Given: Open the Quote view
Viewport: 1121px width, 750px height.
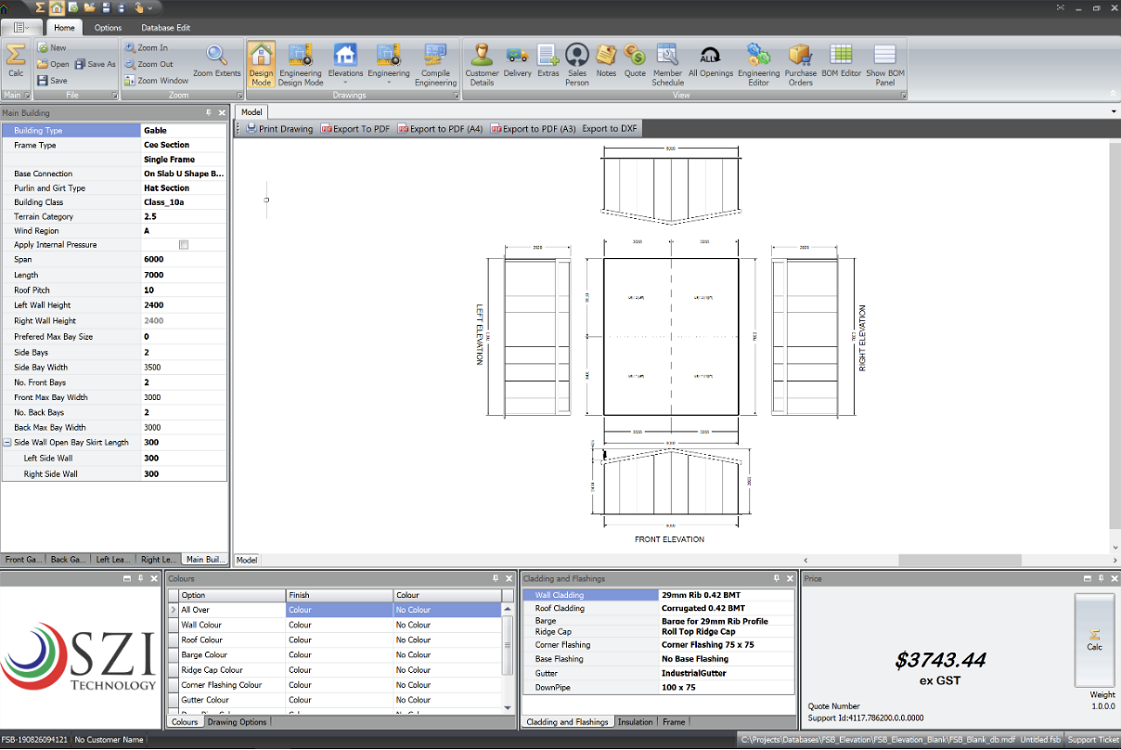Looking at the screenshot, I should point(635,61).
